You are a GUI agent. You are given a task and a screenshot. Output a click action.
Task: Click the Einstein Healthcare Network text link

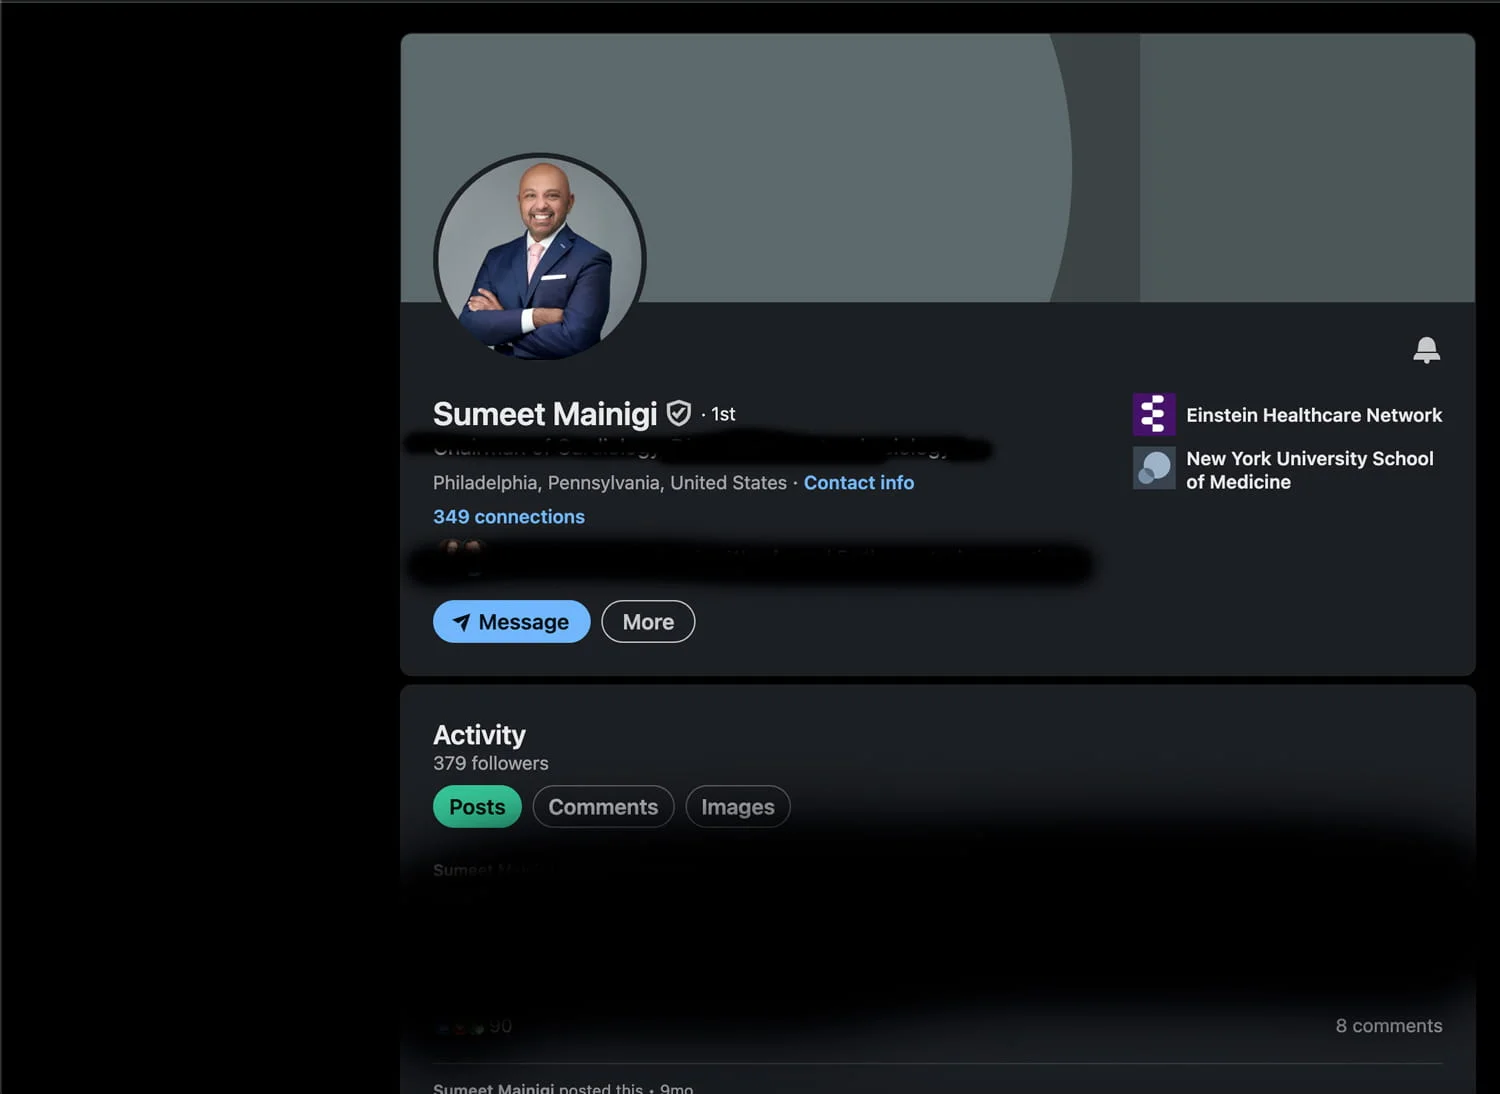(x=1313, y=415)
